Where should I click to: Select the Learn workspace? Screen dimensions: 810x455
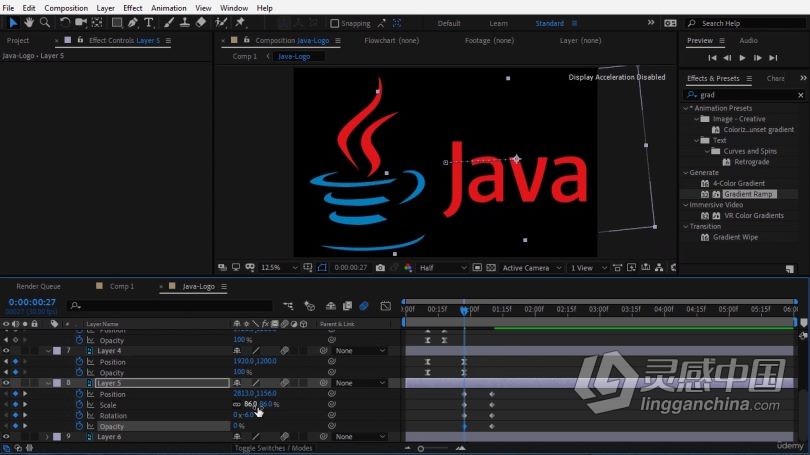[499, 23]
